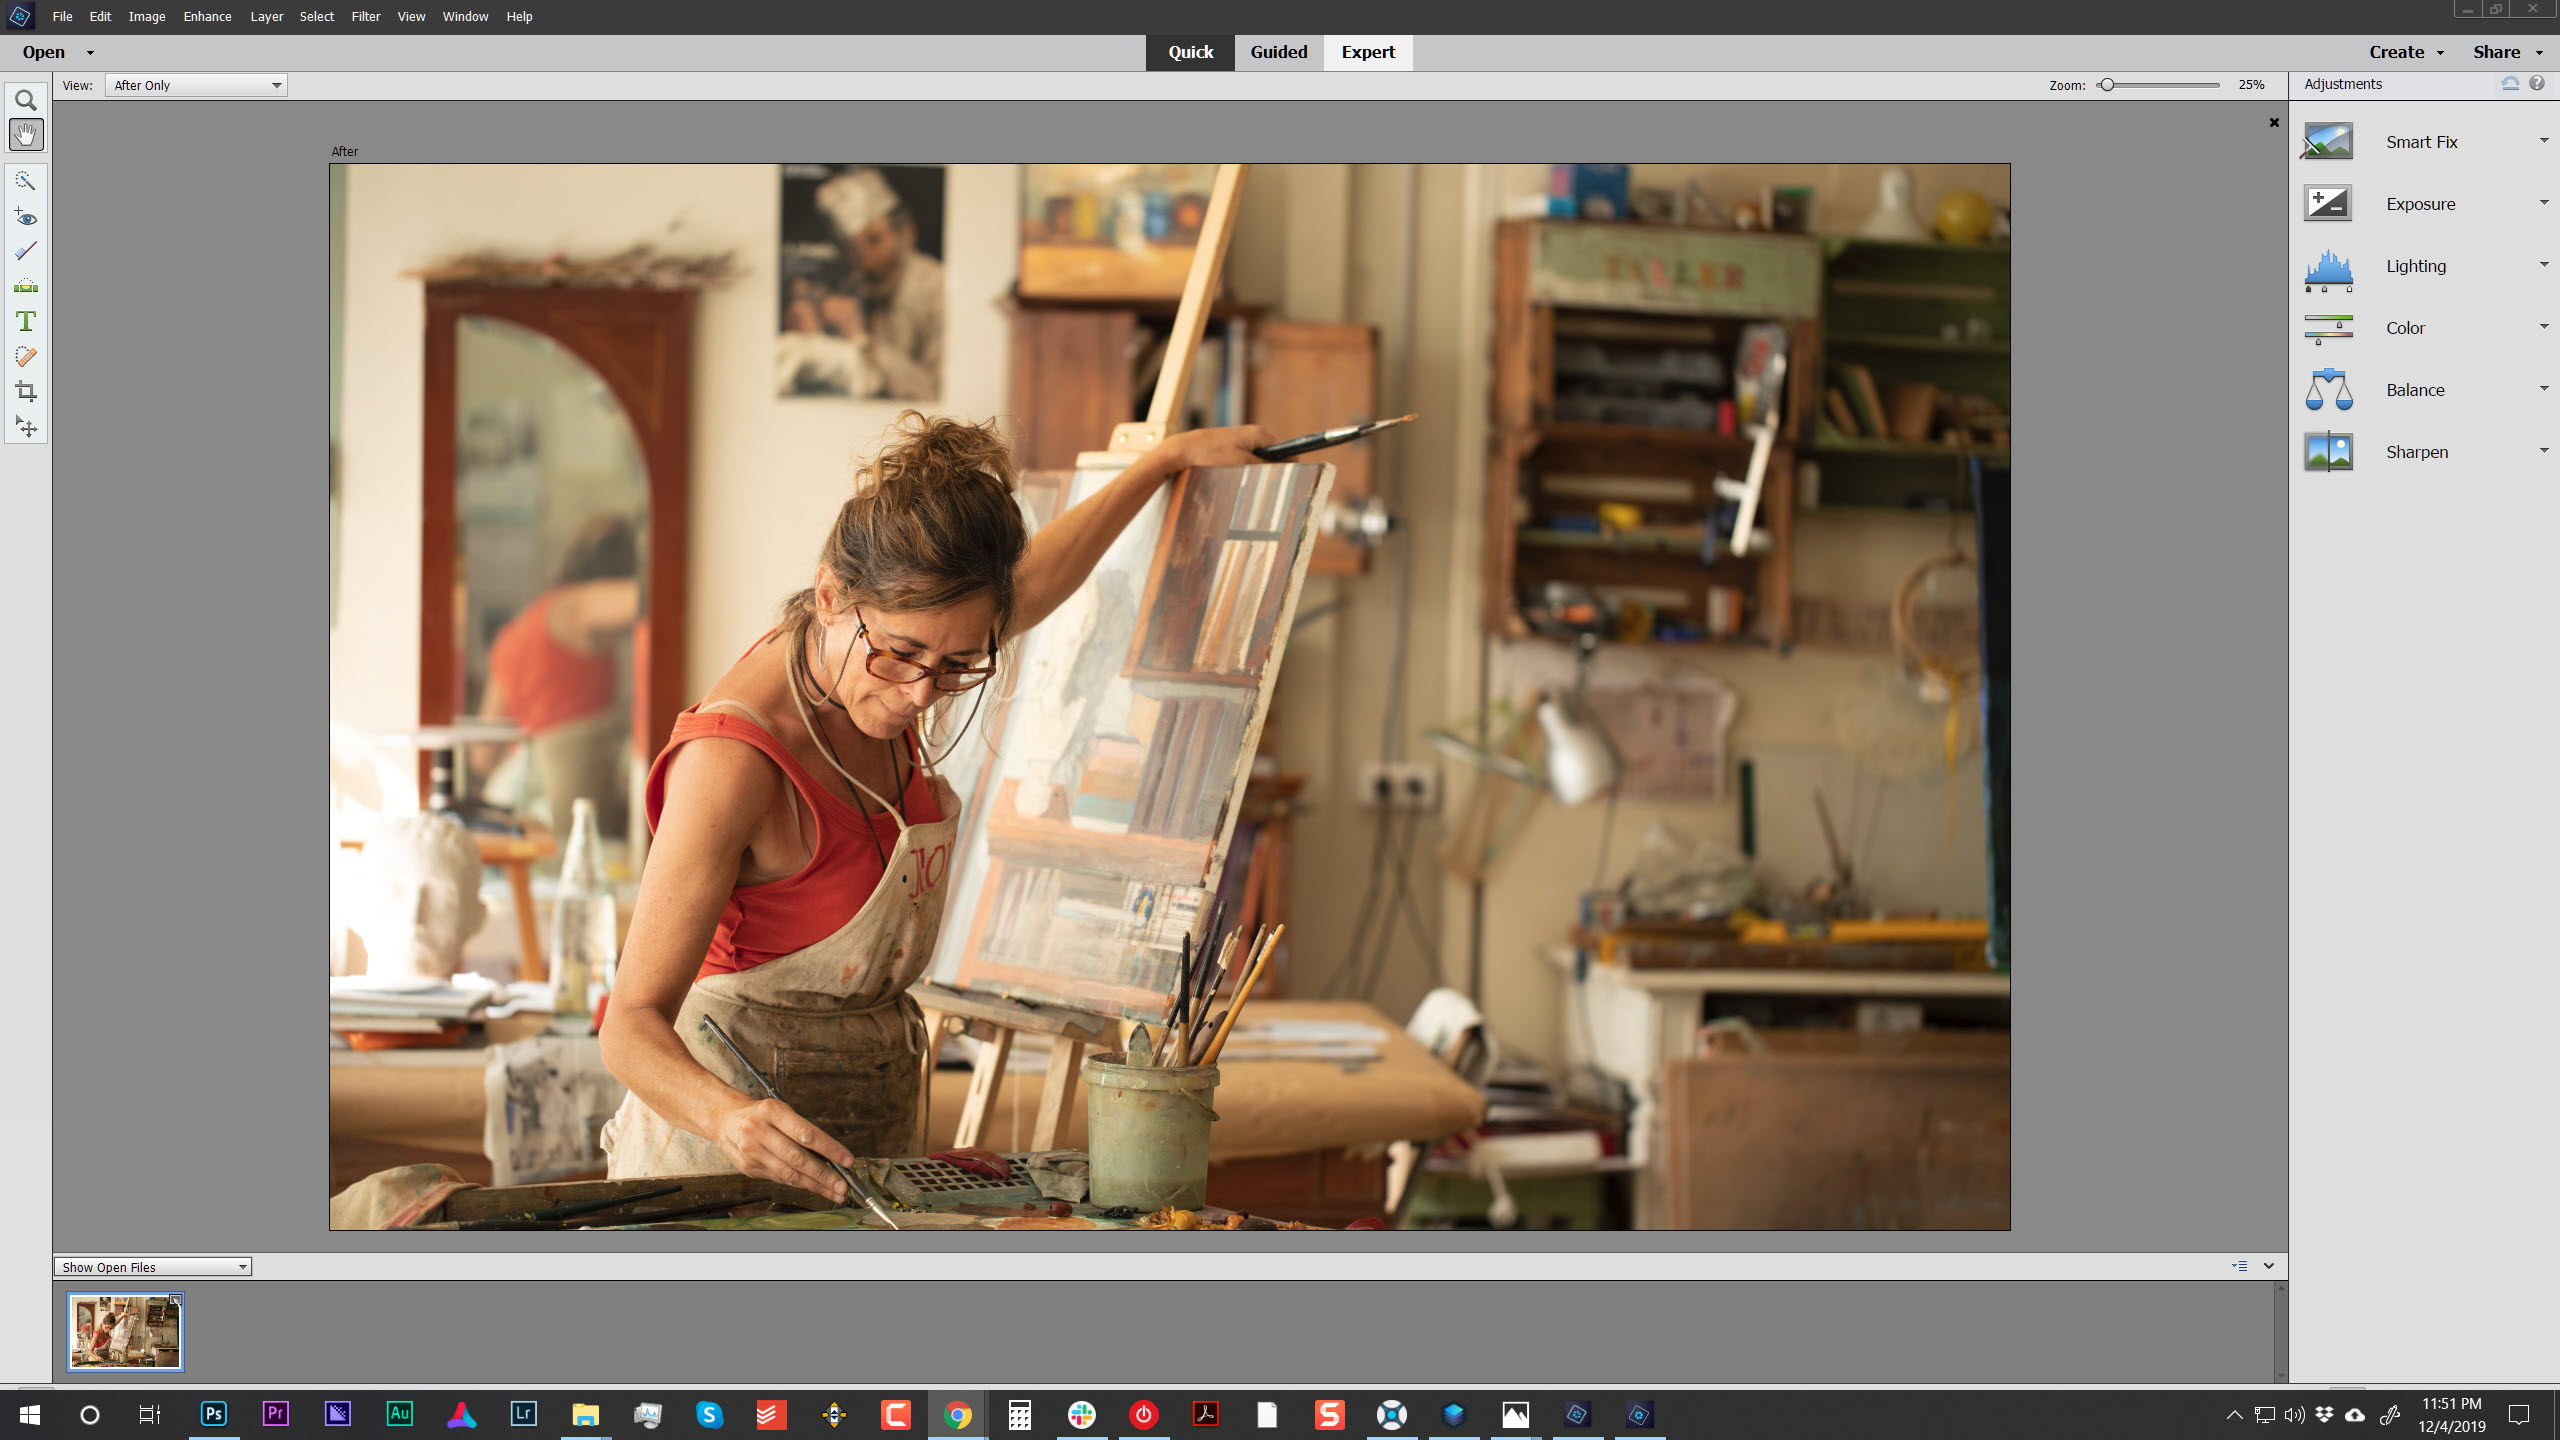Select the Straighten tool
The width and height of the screenshot is (2560, 1440).
coord(25,287)
